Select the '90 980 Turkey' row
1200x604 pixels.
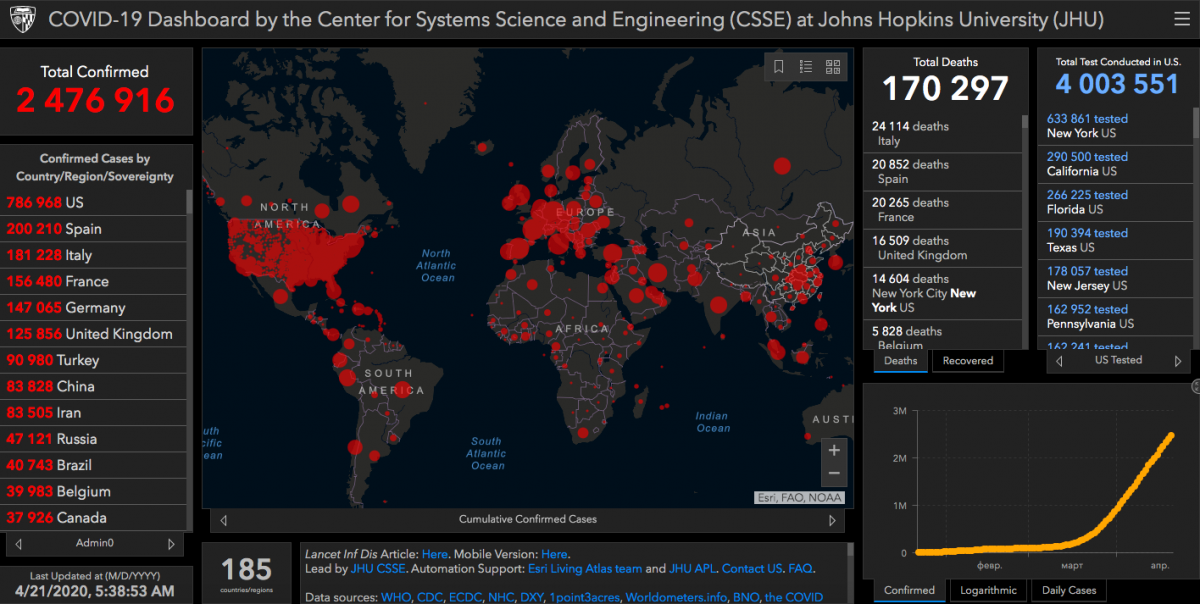point(95,360)
